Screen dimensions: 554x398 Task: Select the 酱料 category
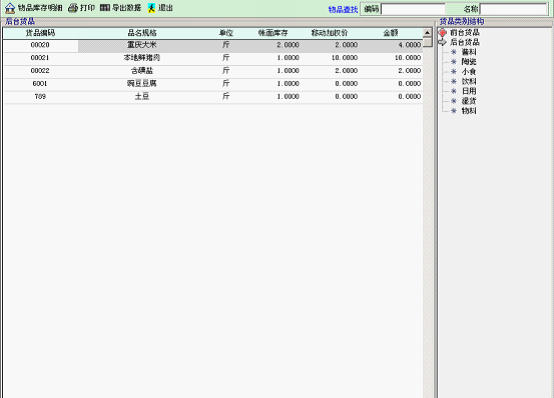pyautogui.click(x=469, y=52)
